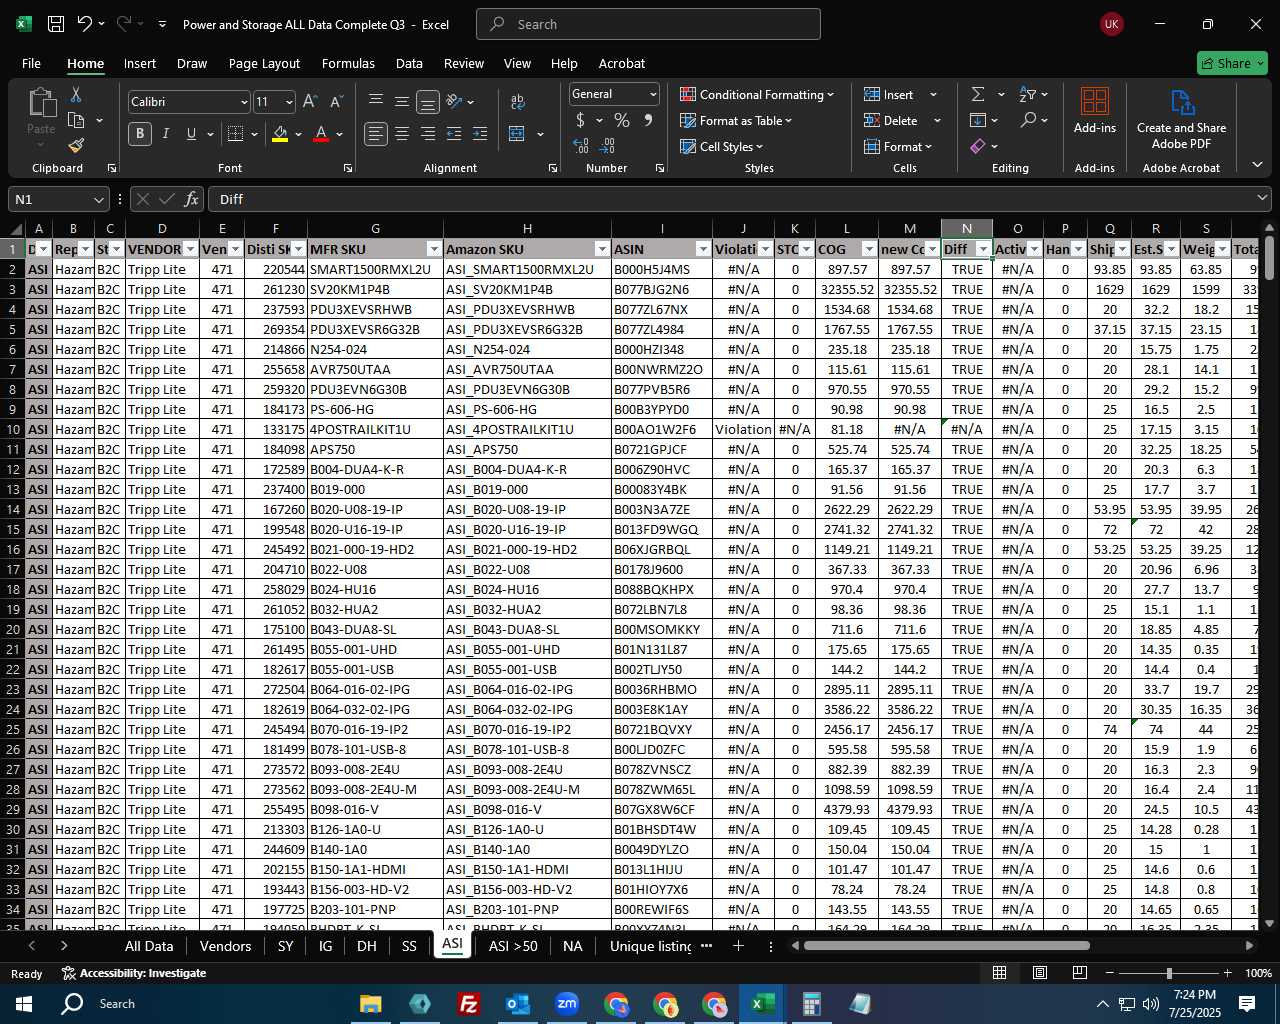Toggle Align Right horizontal alignment

point(428,134)
